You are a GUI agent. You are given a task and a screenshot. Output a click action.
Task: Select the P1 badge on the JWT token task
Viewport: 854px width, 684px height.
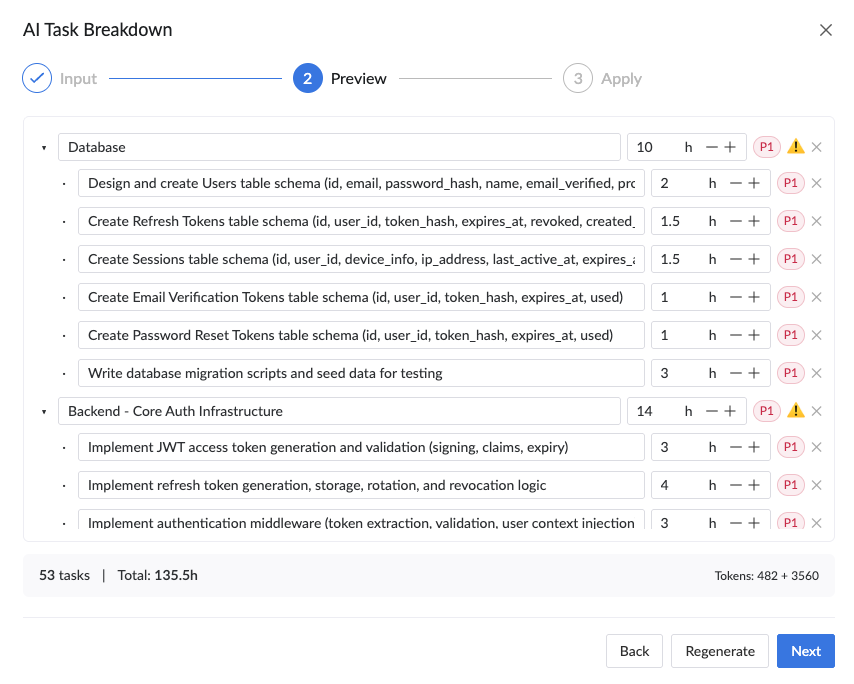791,446
